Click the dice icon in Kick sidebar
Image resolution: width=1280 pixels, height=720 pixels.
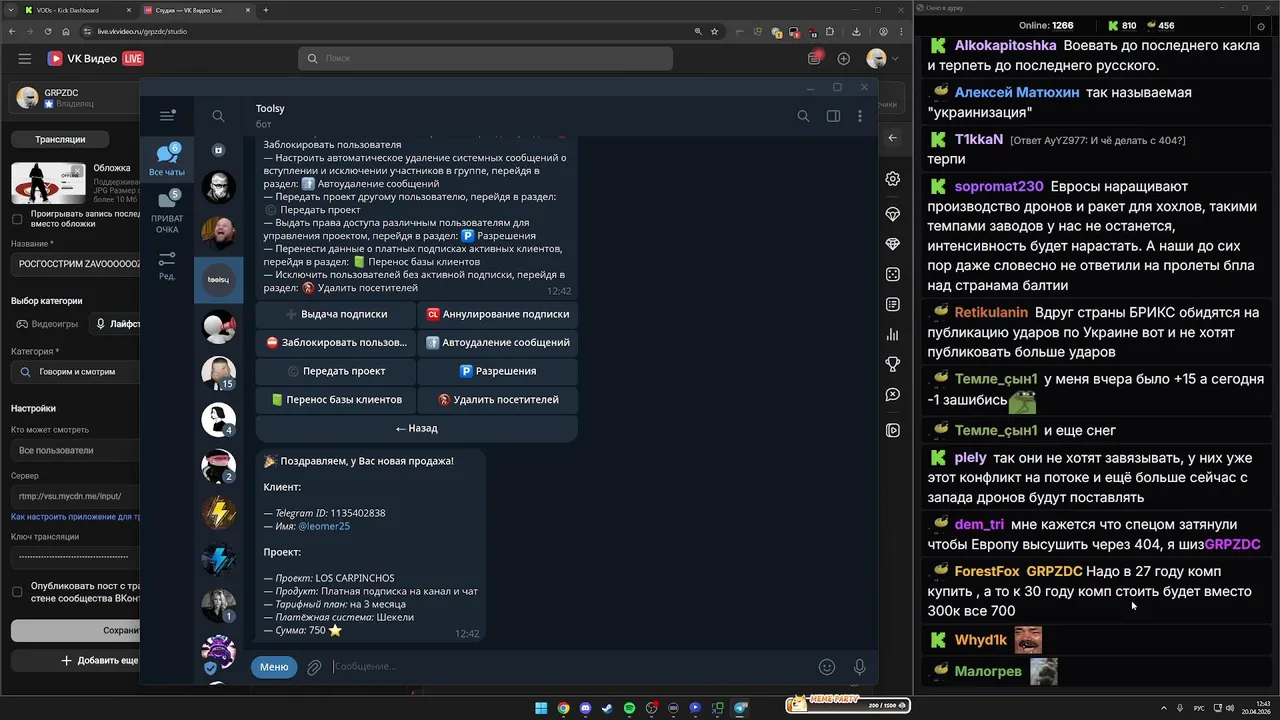893,274
